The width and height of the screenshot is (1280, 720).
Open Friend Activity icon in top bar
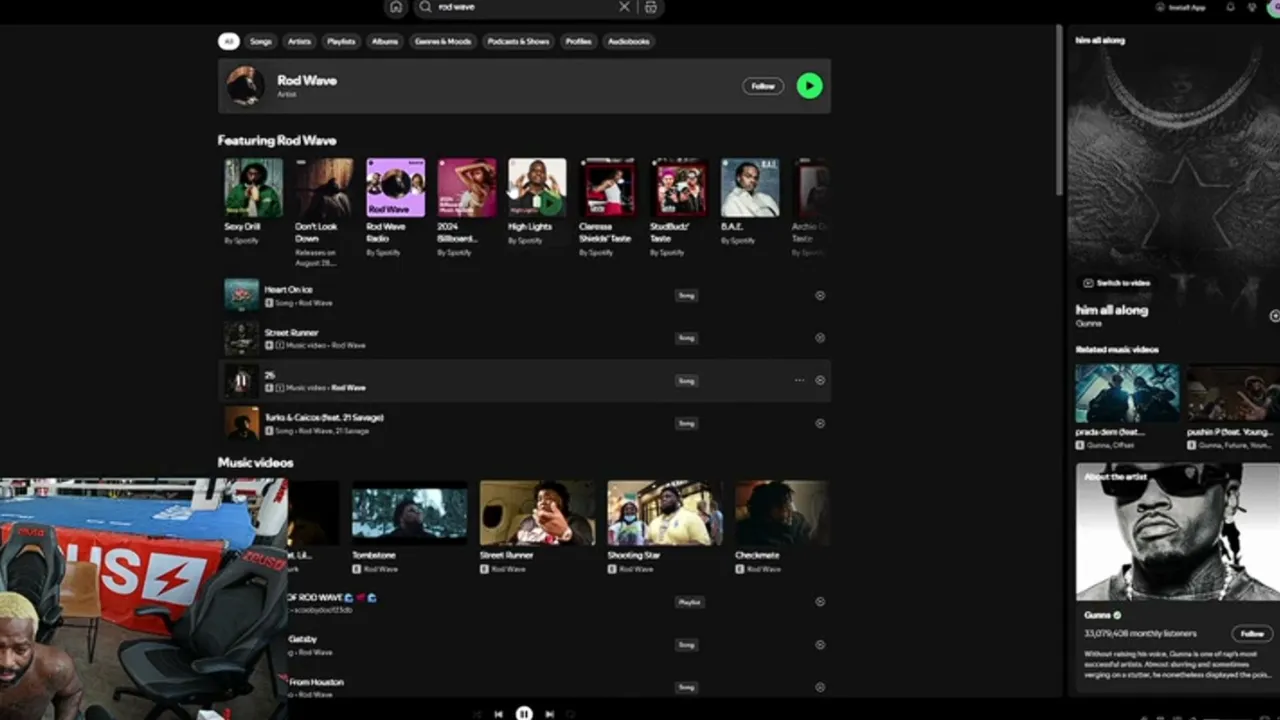tap(1252, 7)
